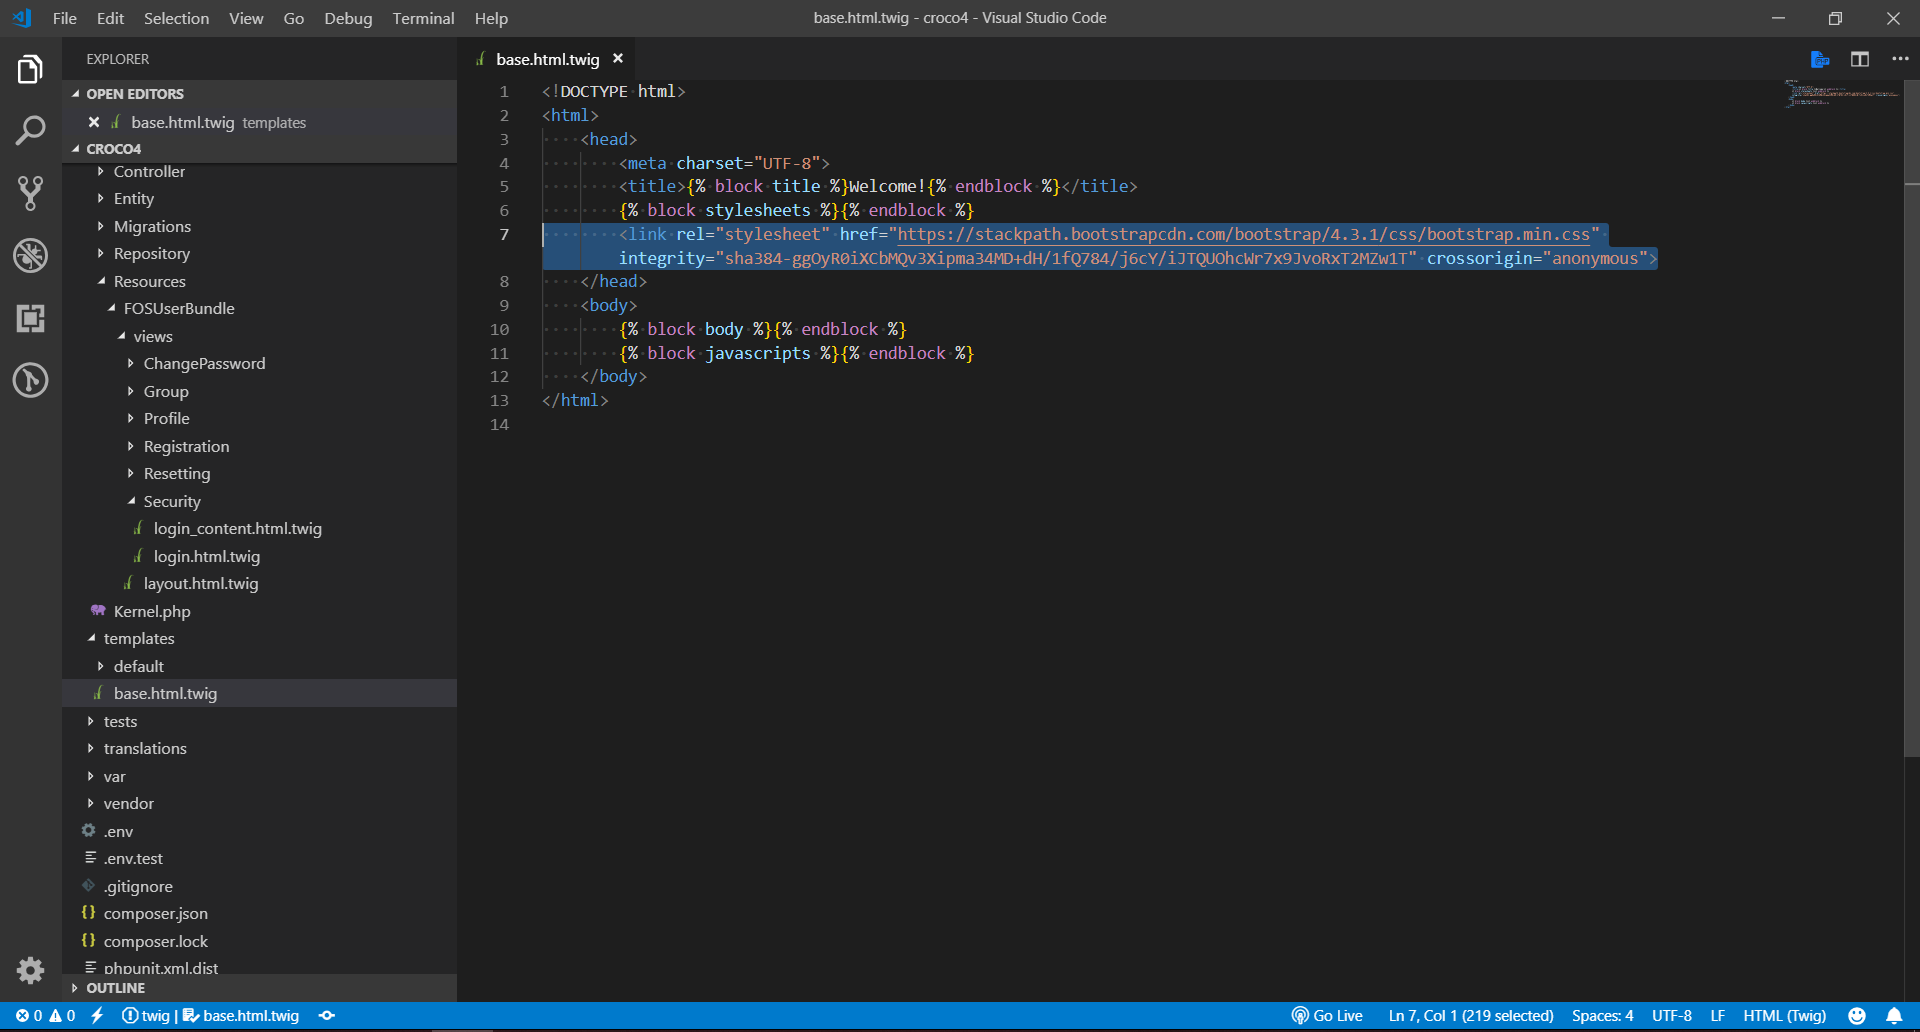Open the notifications bell icon
The height and width of the screenshot is (1032, 1920).
point(1894,1016)
